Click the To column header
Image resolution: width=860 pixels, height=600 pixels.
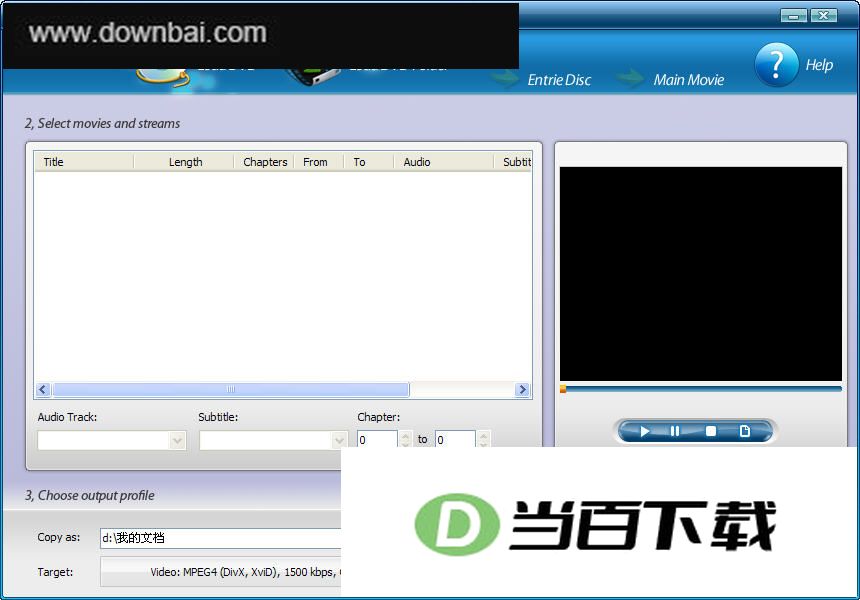[x=369, y=162]
